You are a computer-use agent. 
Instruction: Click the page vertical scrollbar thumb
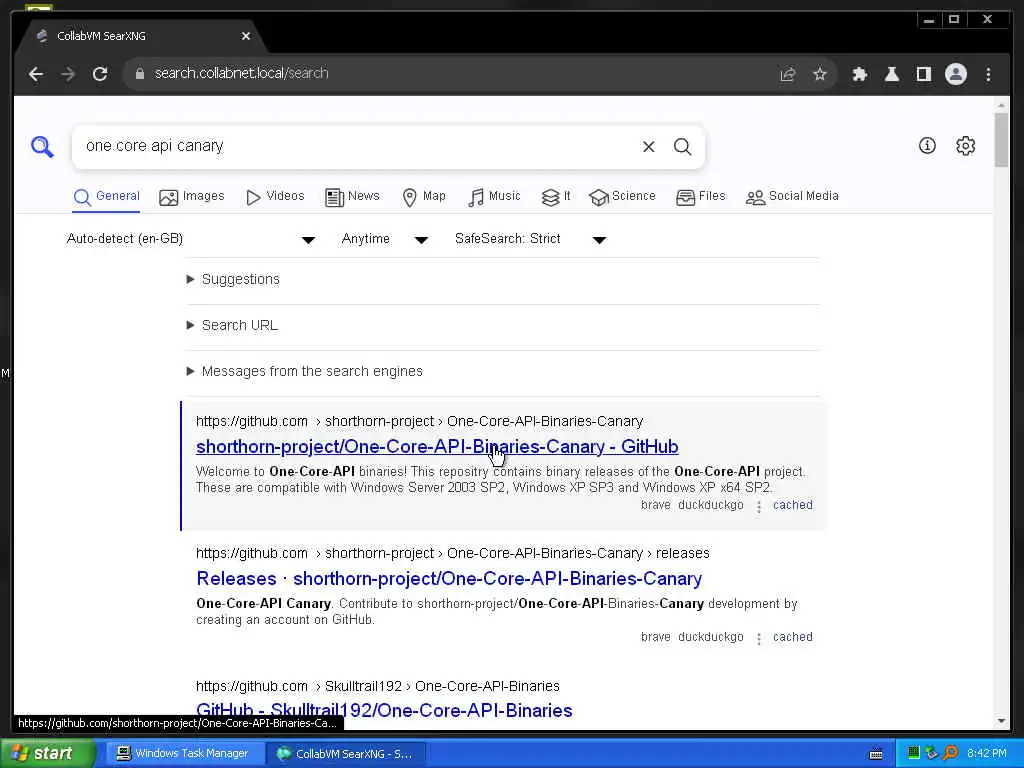[x=1001, y=140]
